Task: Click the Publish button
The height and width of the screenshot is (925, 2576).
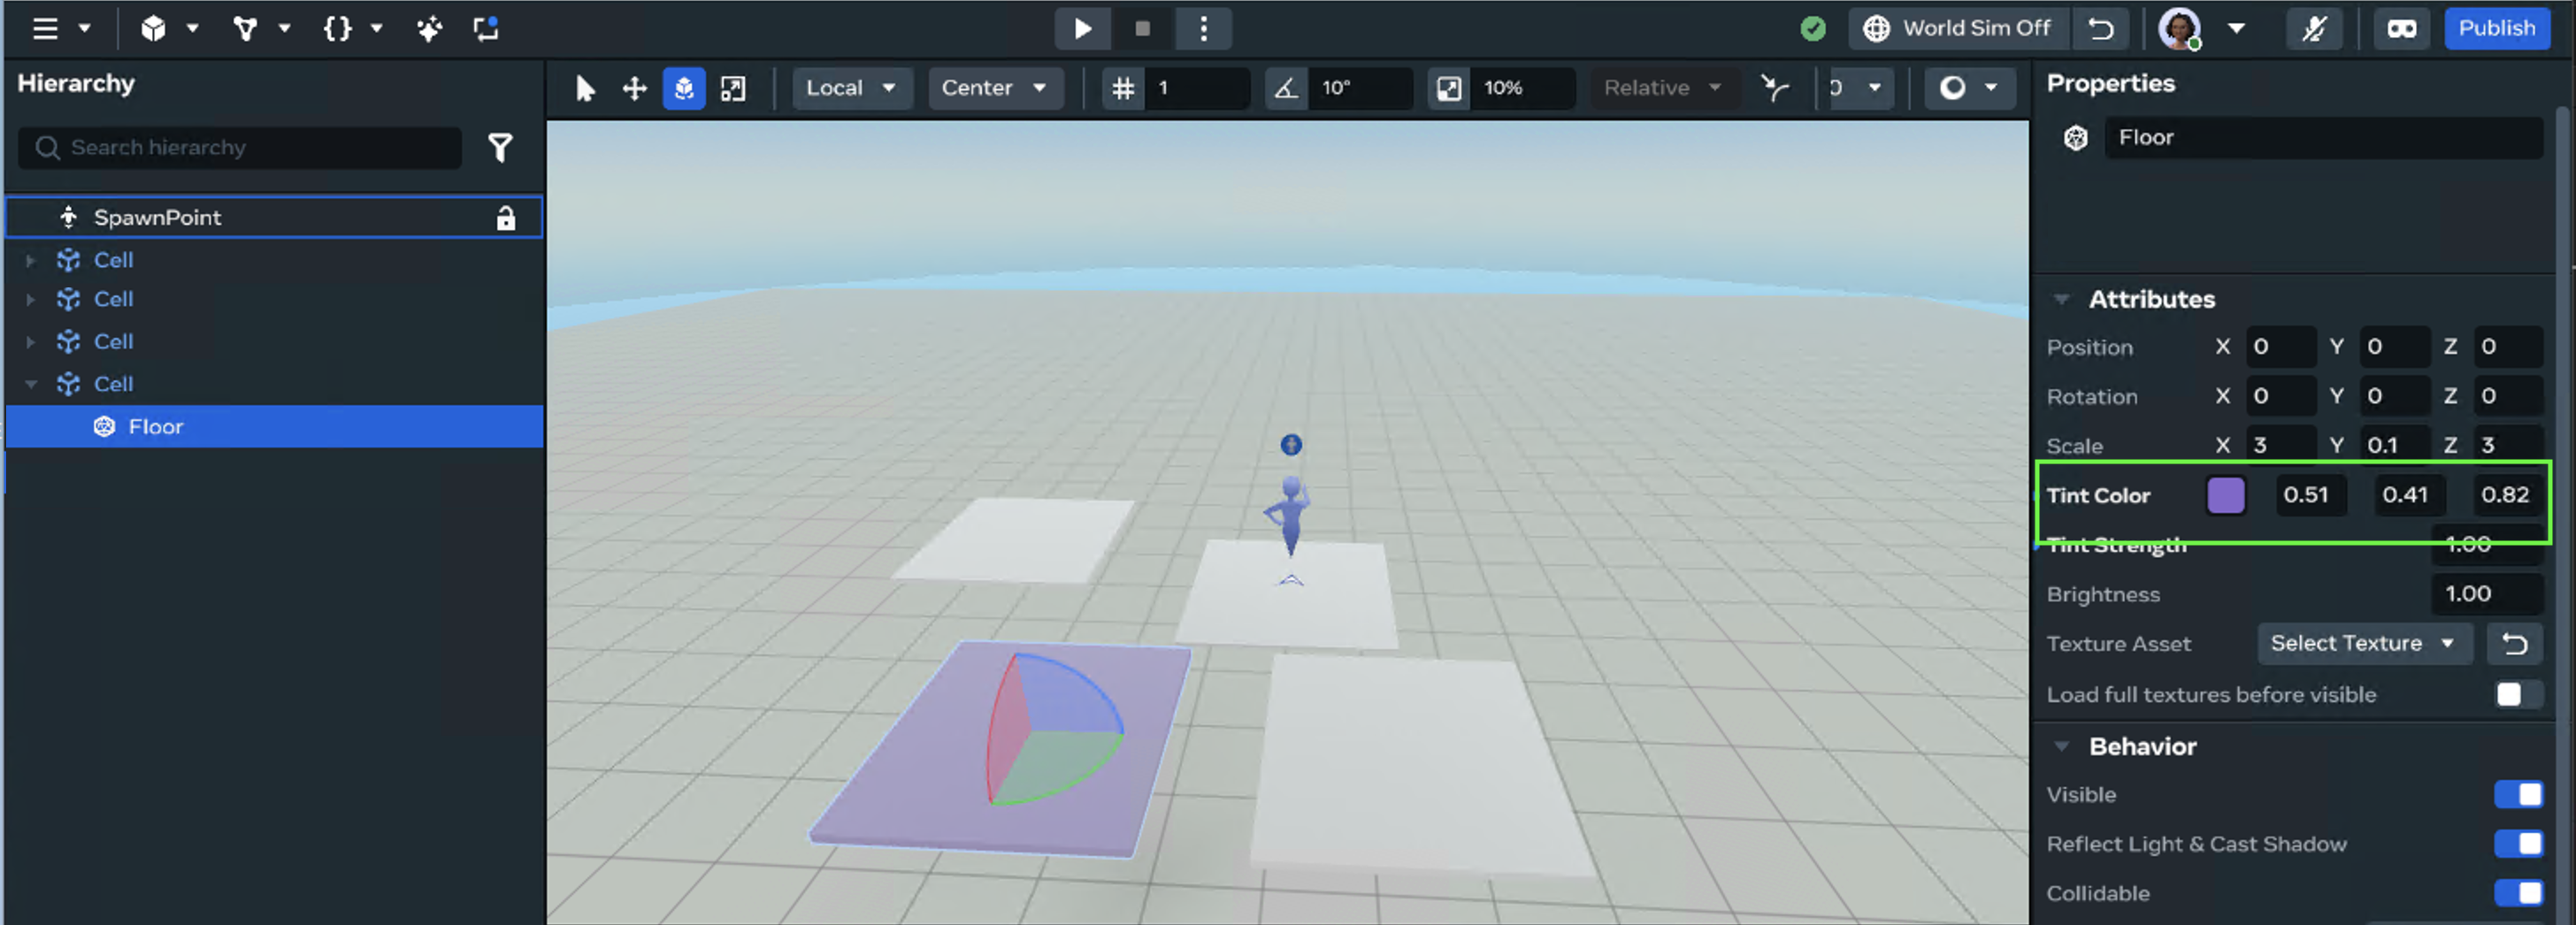Action: (2496, 29)
